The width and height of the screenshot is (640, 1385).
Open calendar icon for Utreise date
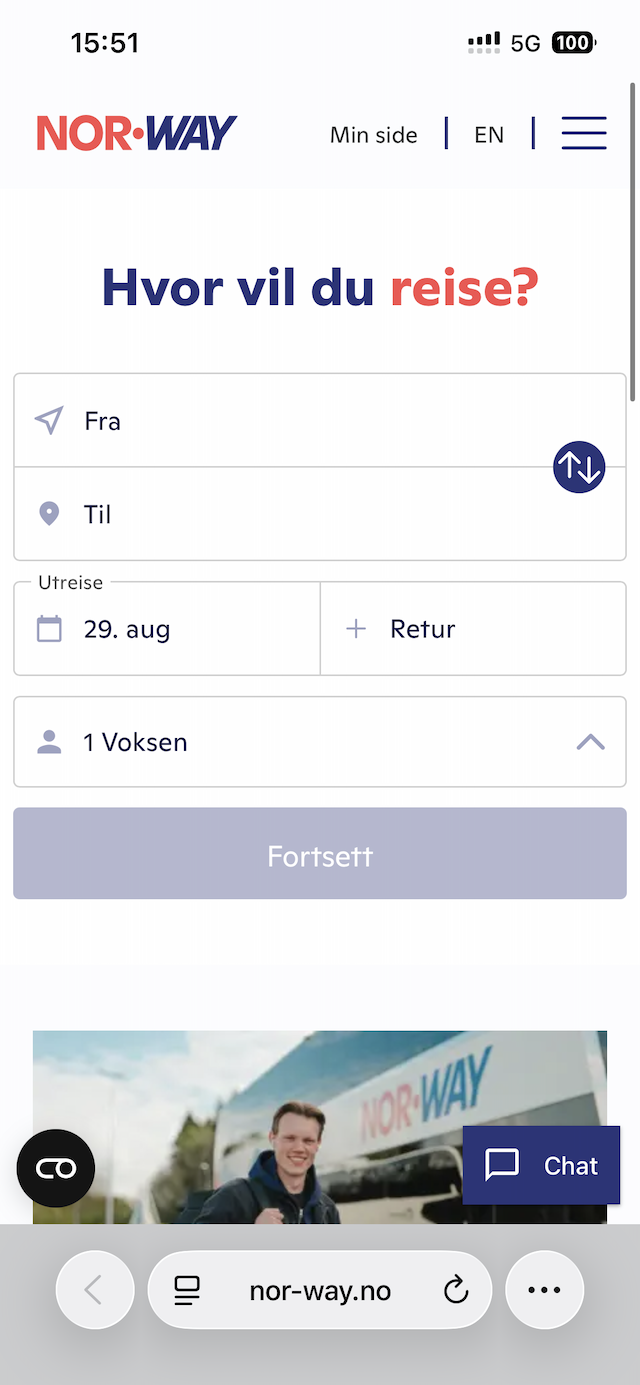(x=49, y=629)
